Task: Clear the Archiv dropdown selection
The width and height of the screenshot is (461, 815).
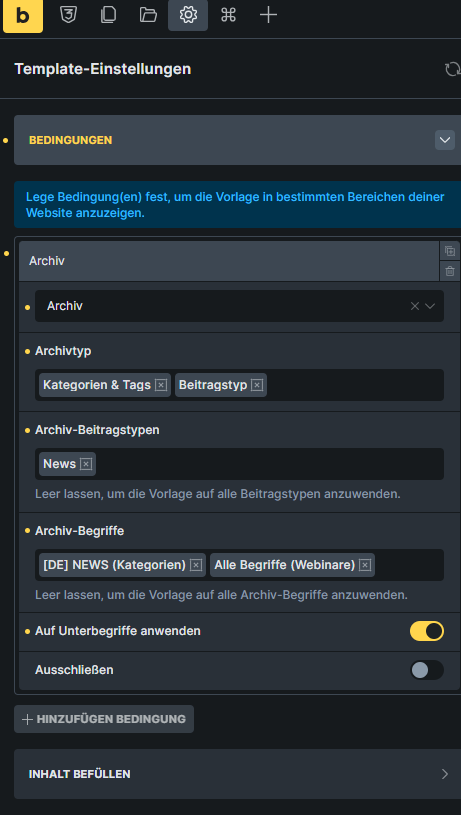Action: click(415, 306)
